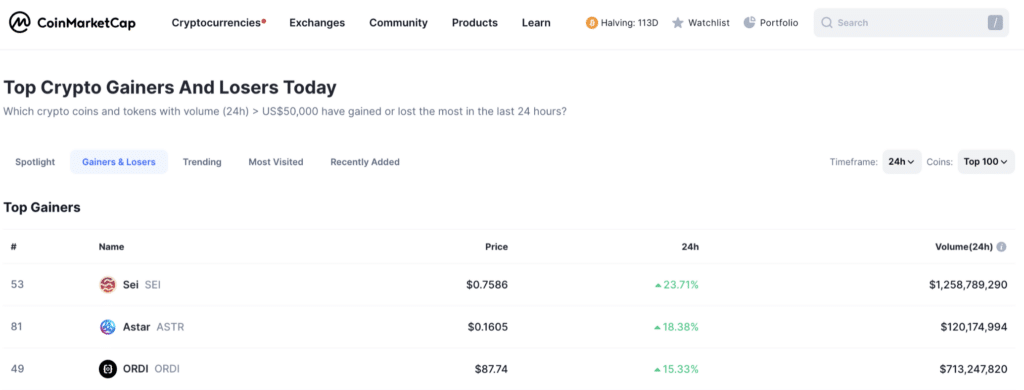Click the Sei coin logo
Screen dimensions: 1024x390
[x=108, y=285]
